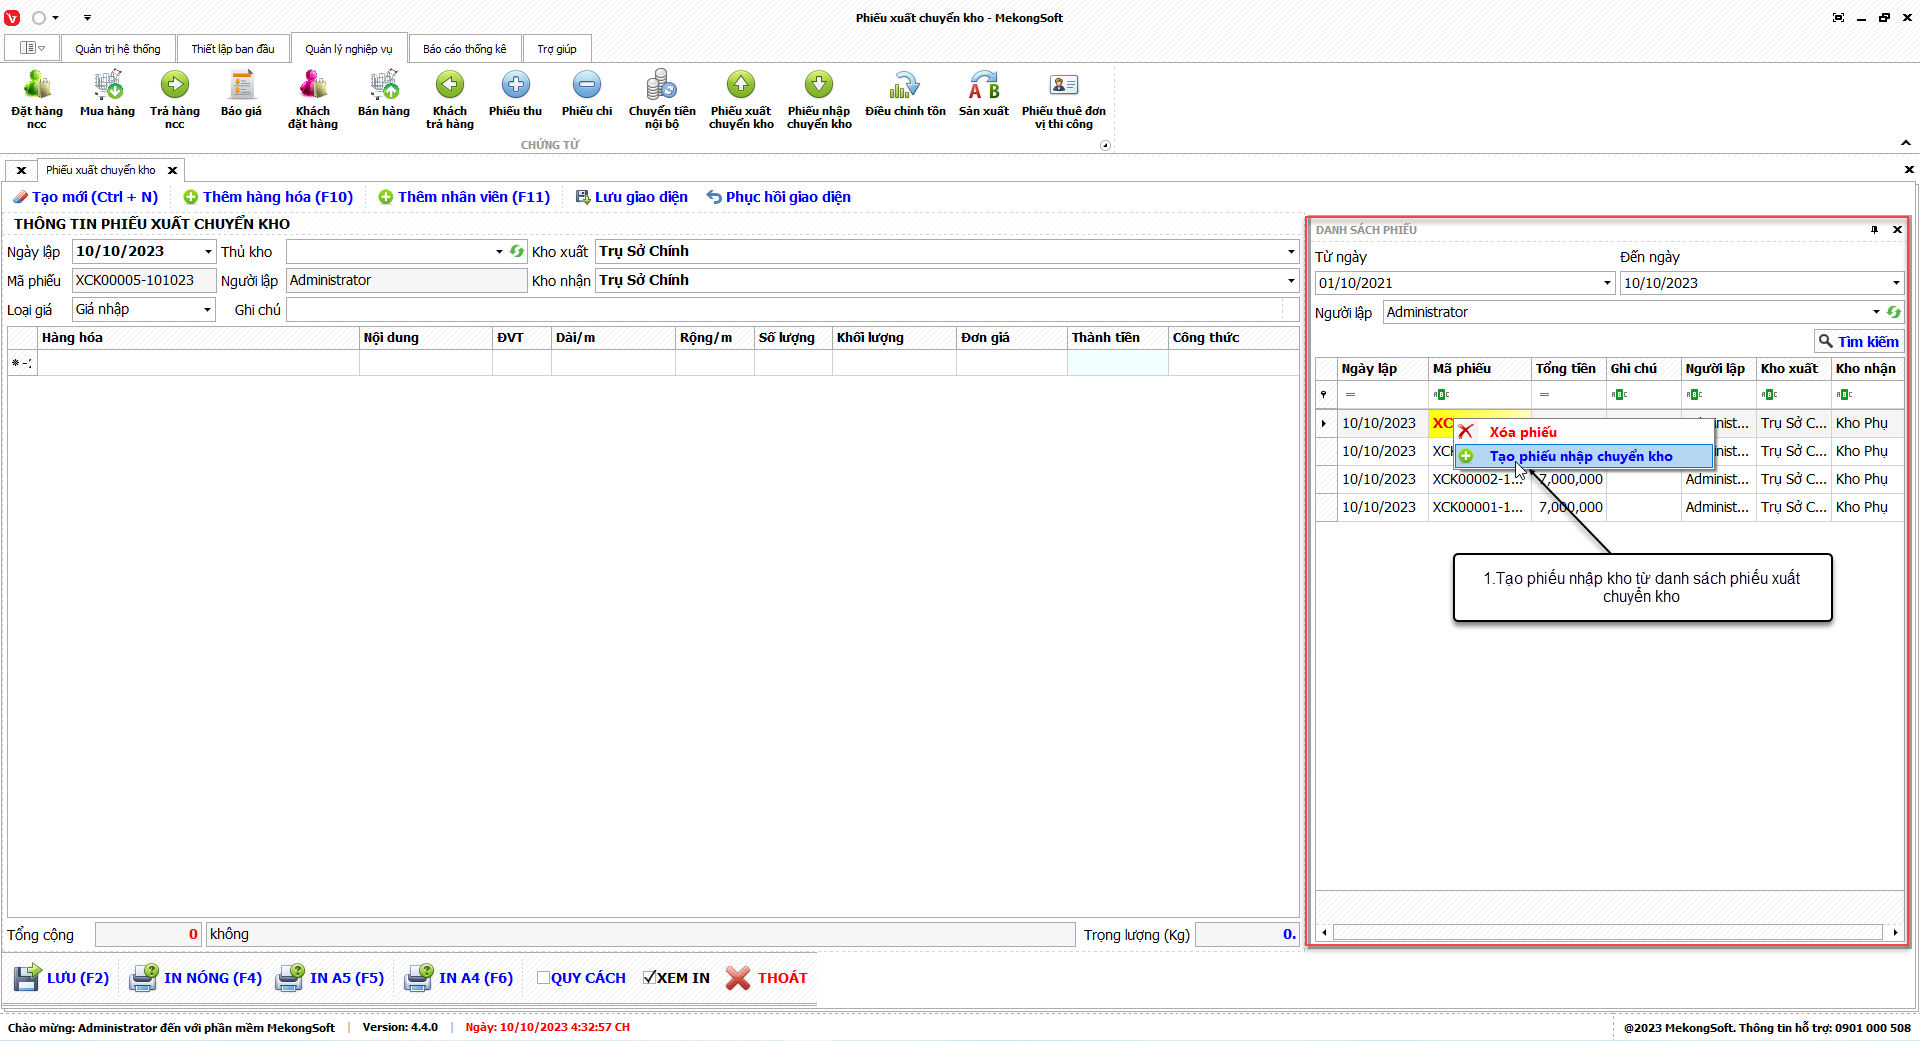Expand the Kho nhận dropdown
Image resolution: width=1920 pixels, height=1041 pixels.
coord(1291,281)
